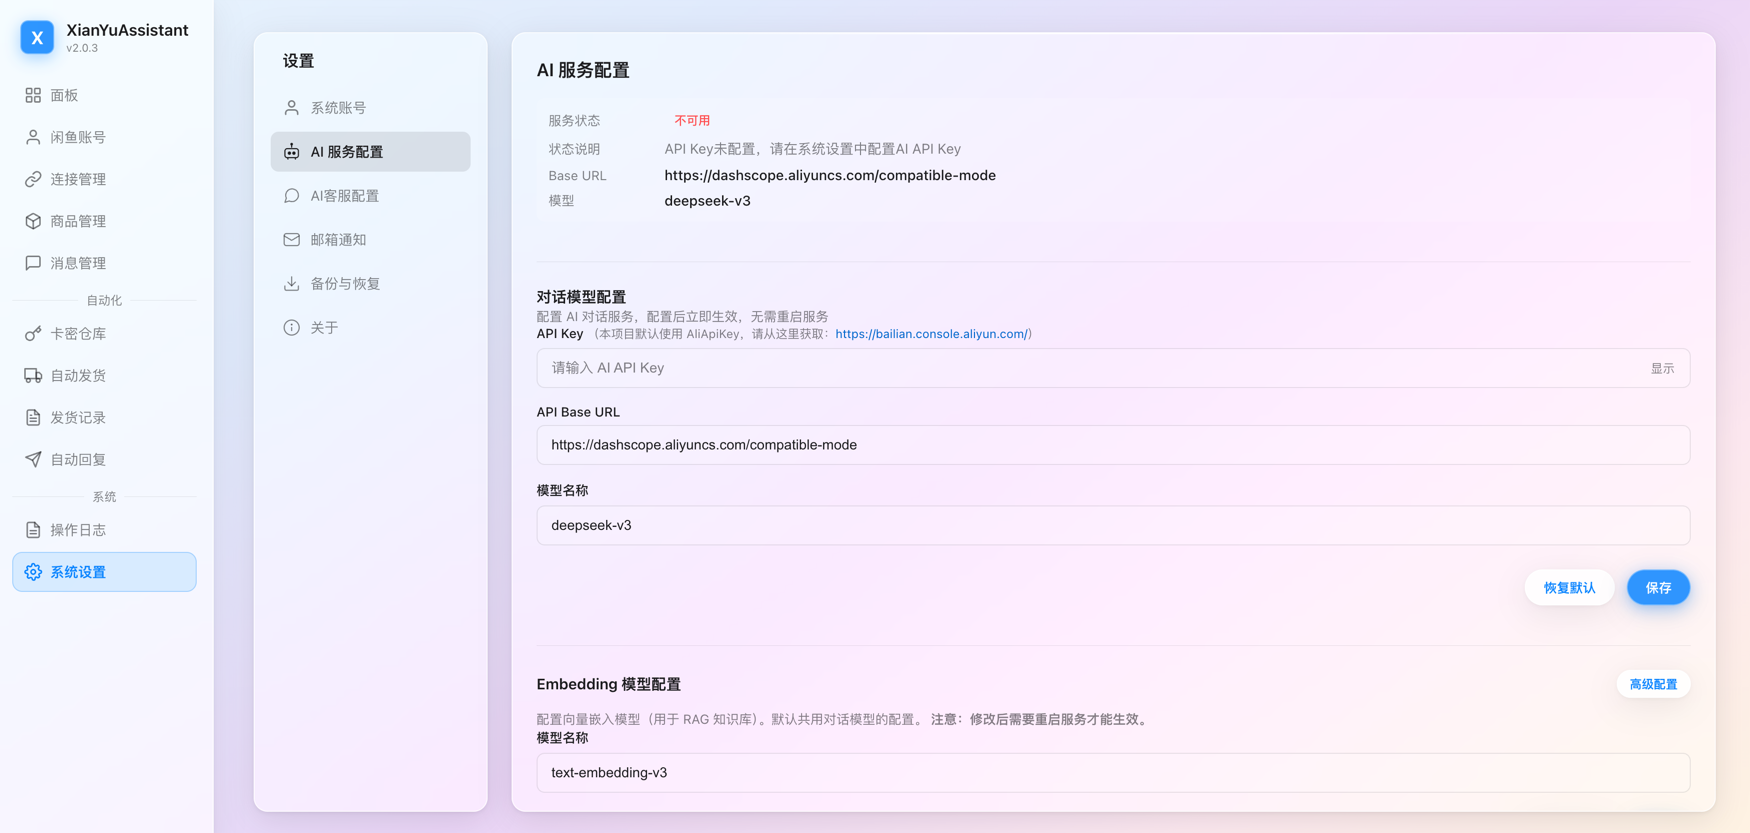Click the 系统账号 person icon in settings
1750x833 pixels.
(x=291, y=107)
